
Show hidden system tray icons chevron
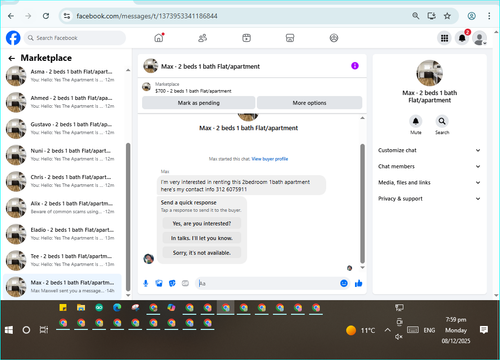pyautogui.click(x=387, y=330)
